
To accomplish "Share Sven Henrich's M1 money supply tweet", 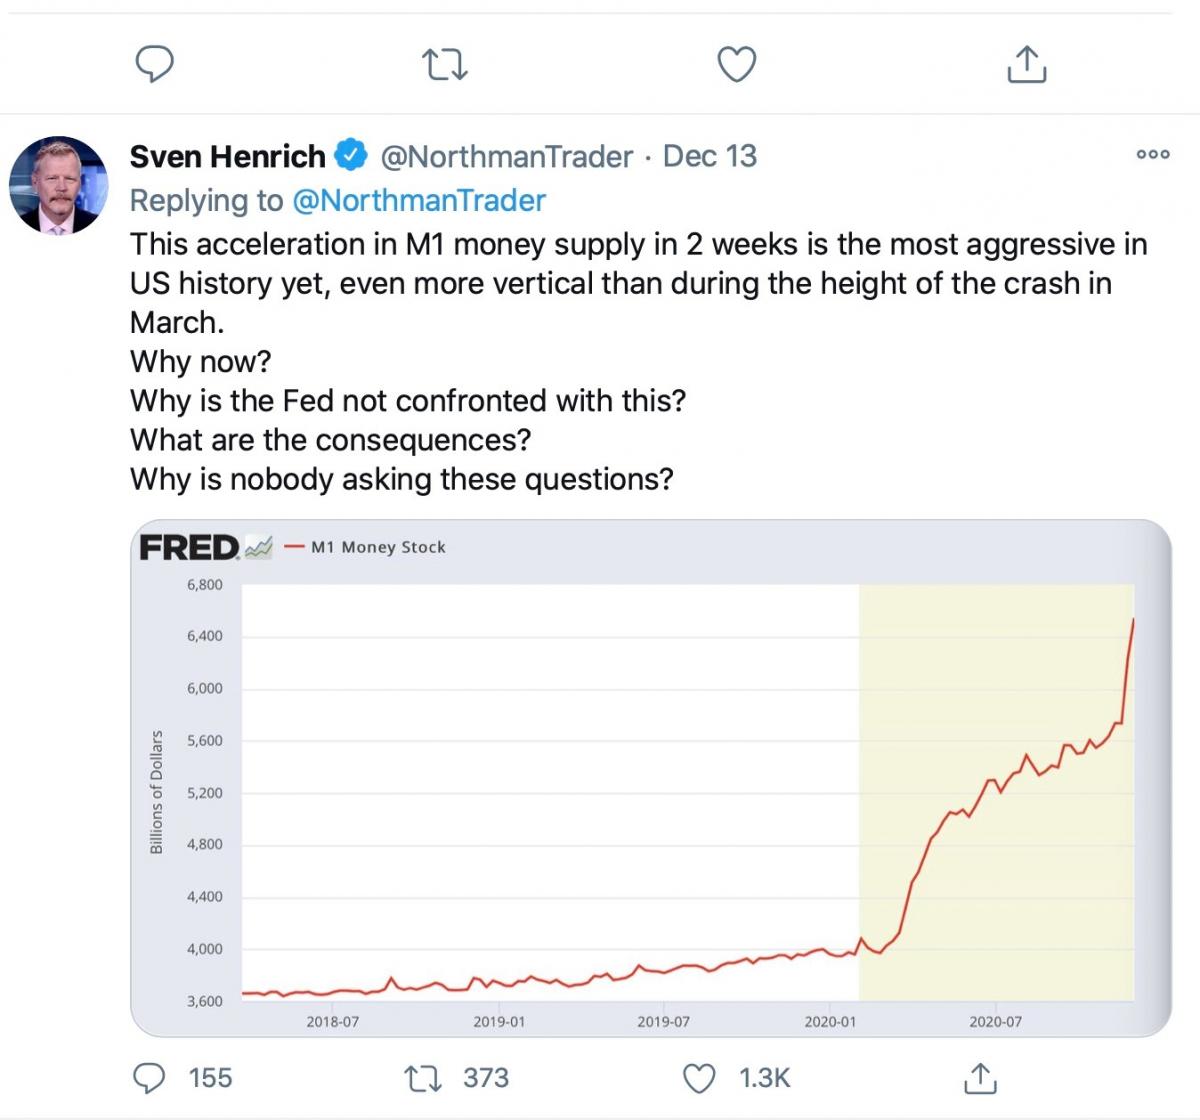I will [x=980, y=1077].
